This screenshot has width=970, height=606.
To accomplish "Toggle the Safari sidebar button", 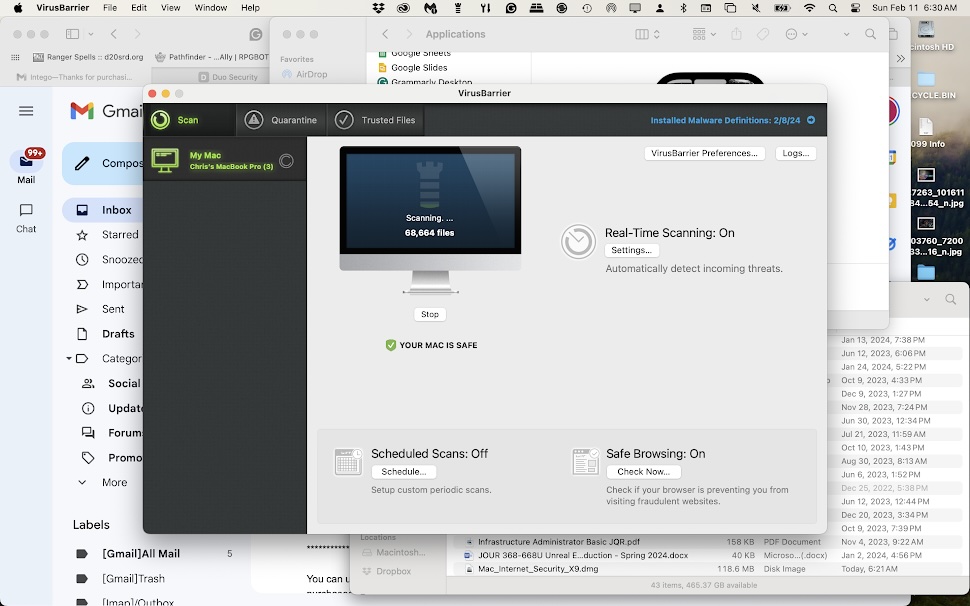I will coord(72,34).
